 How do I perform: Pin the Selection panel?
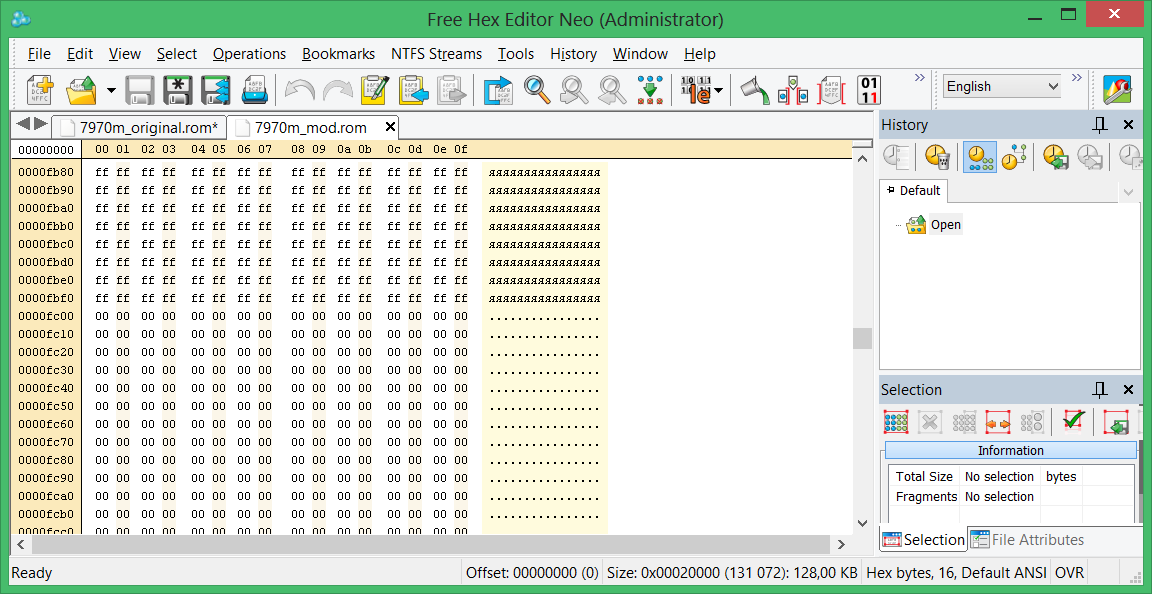1100,390
